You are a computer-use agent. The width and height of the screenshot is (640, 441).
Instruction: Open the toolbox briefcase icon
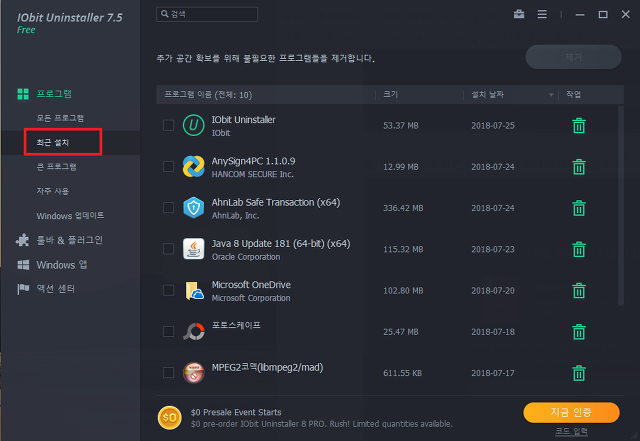pos(519,14)
